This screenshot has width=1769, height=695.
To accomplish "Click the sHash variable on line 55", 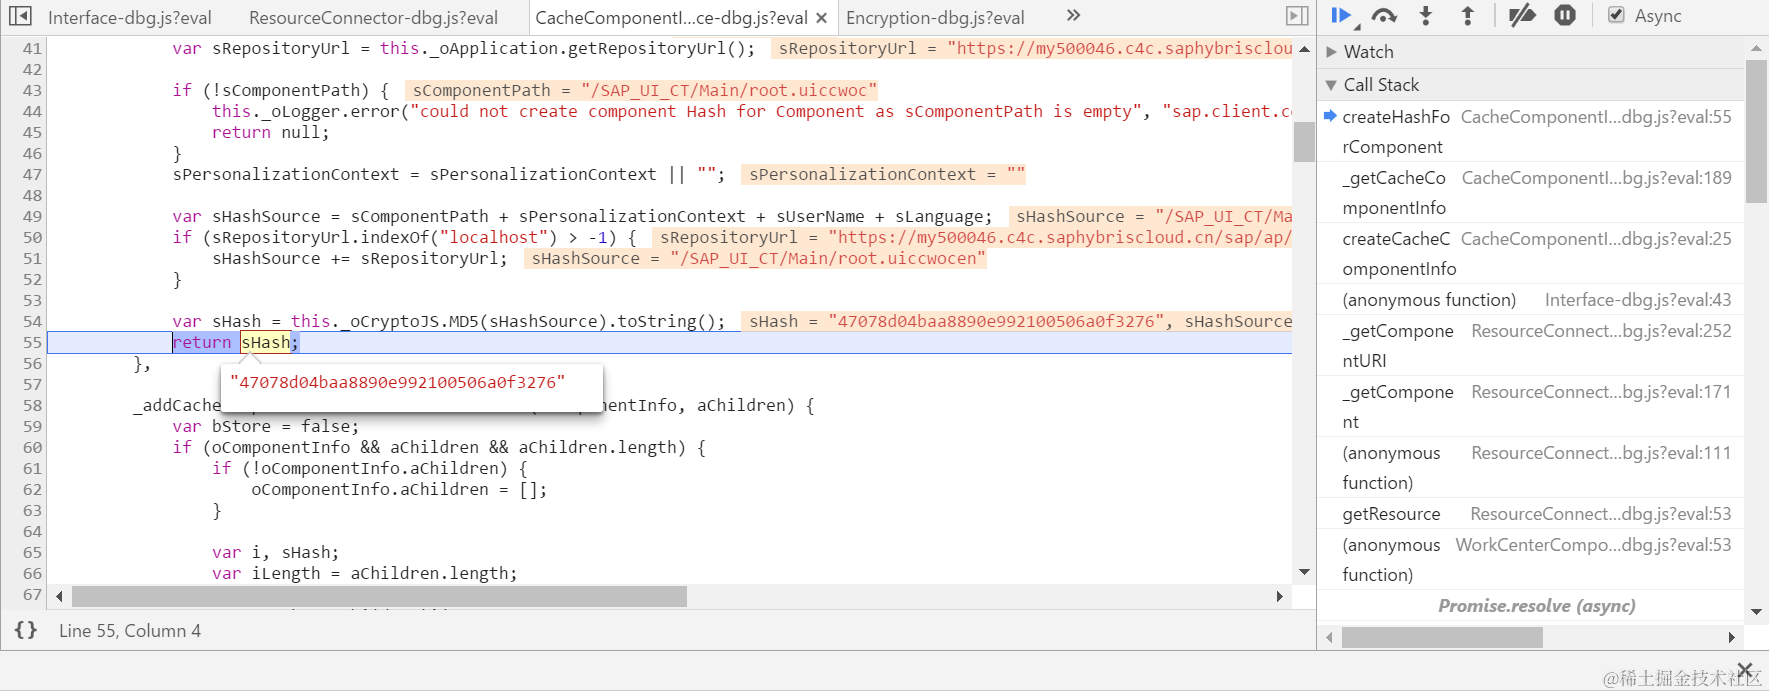I will [x=265, y=342].
